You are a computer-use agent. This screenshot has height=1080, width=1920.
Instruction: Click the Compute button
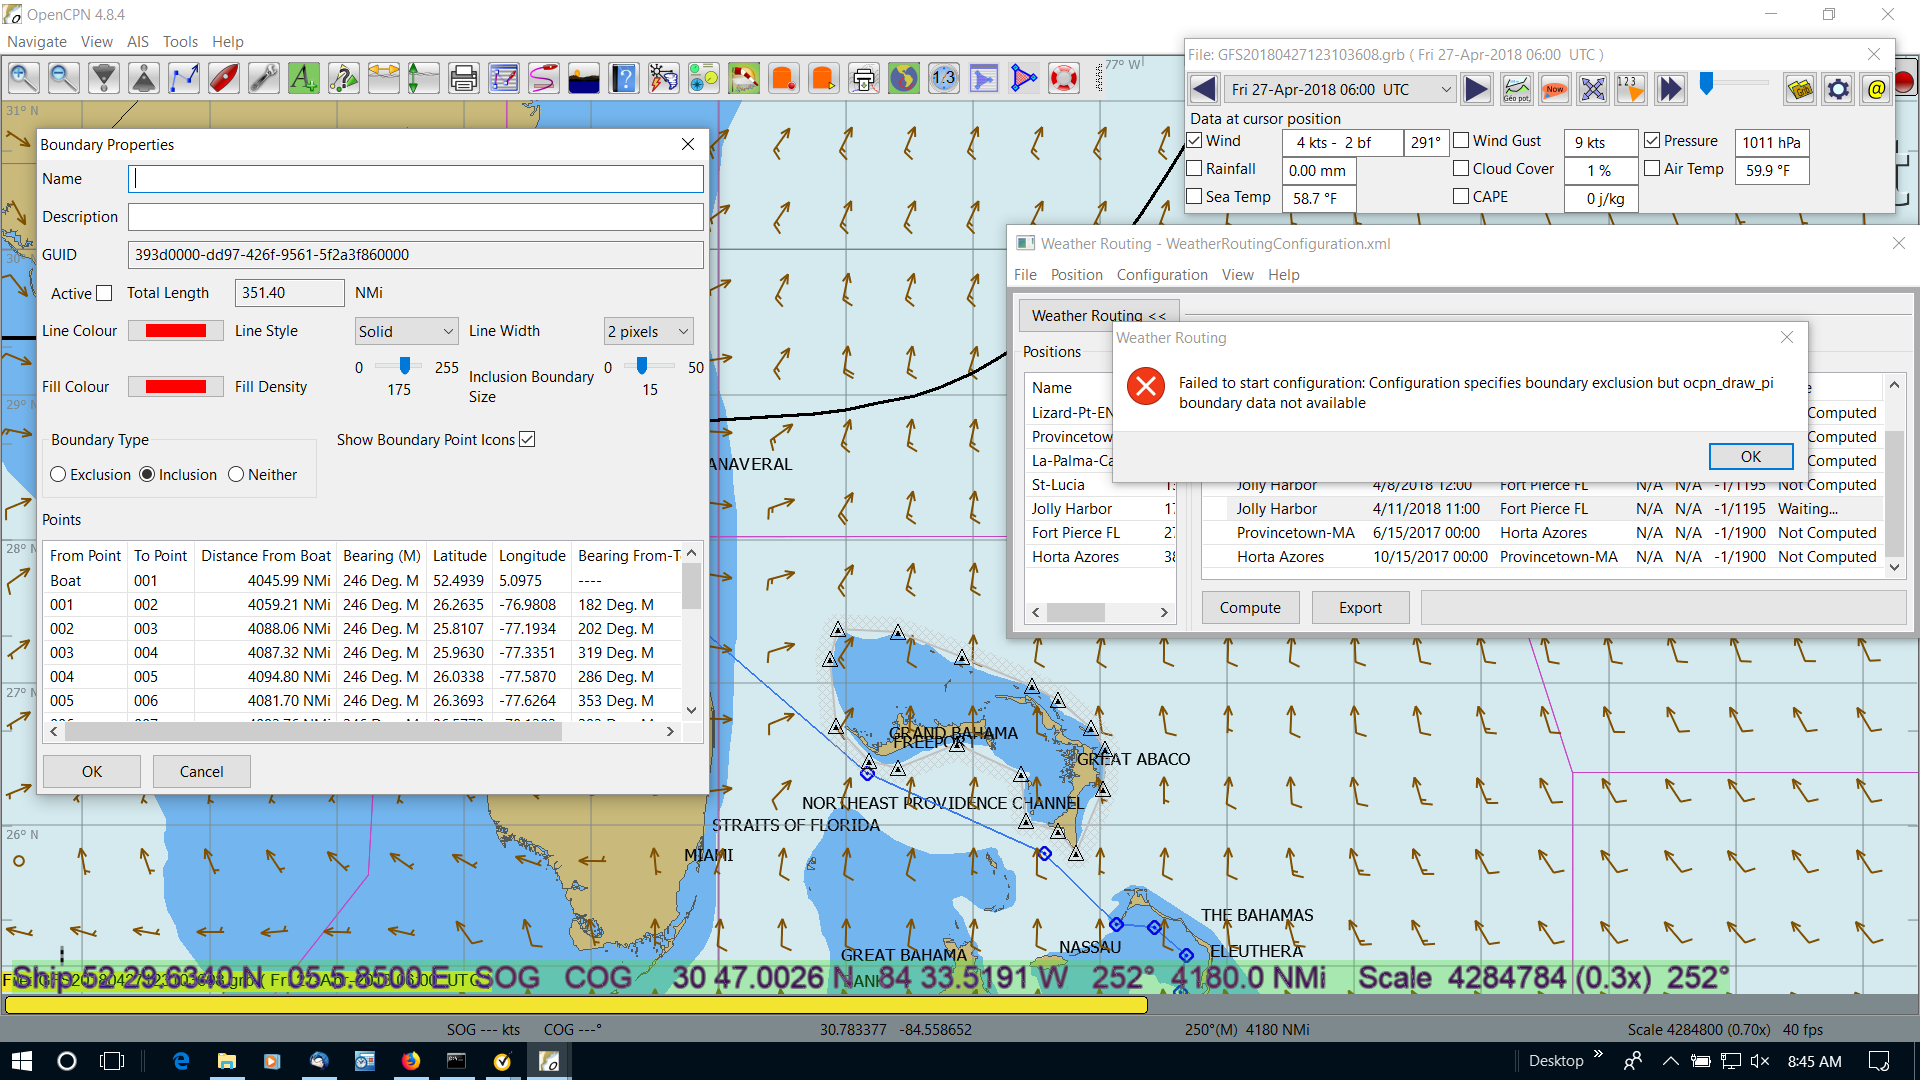pos(1250,607)
